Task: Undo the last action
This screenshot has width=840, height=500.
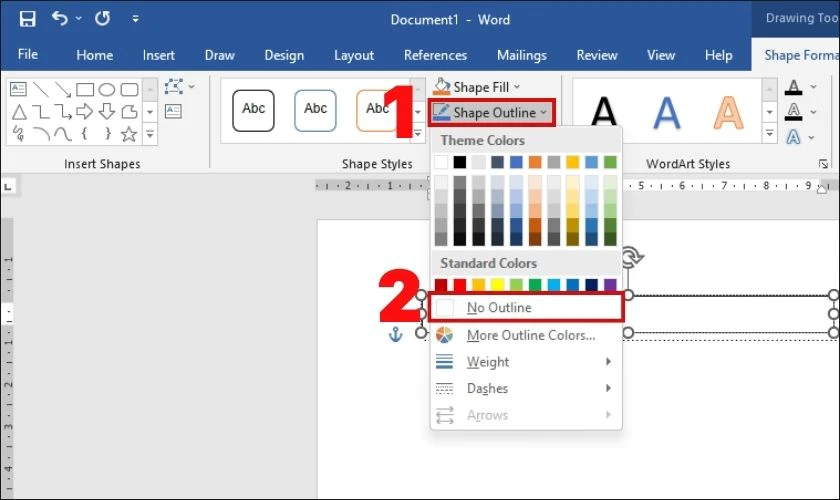Action: (60, 19)
